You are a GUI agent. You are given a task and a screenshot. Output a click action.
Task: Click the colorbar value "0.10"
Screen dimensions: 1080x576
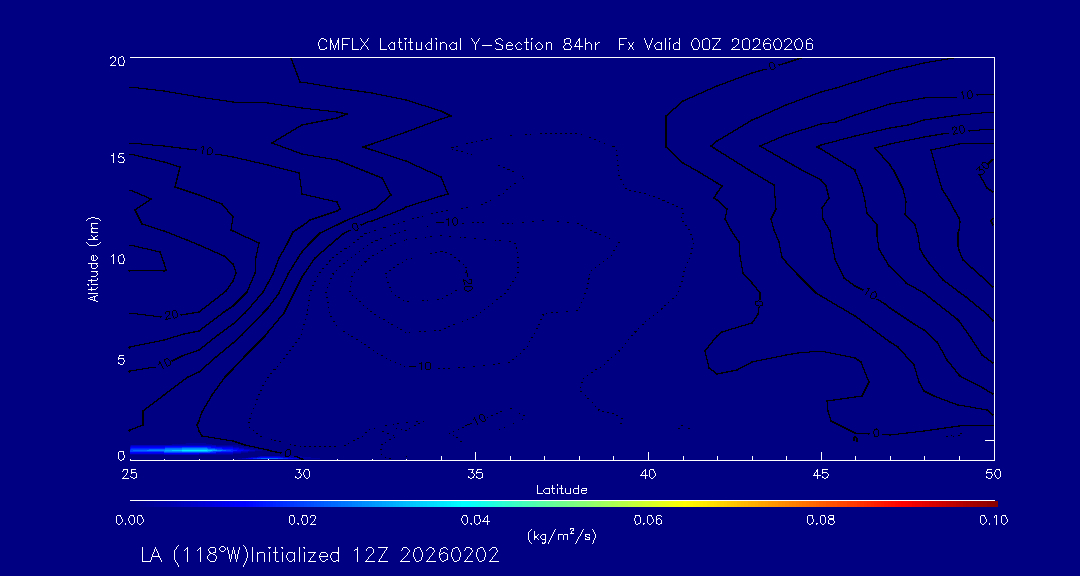point(993,520)
